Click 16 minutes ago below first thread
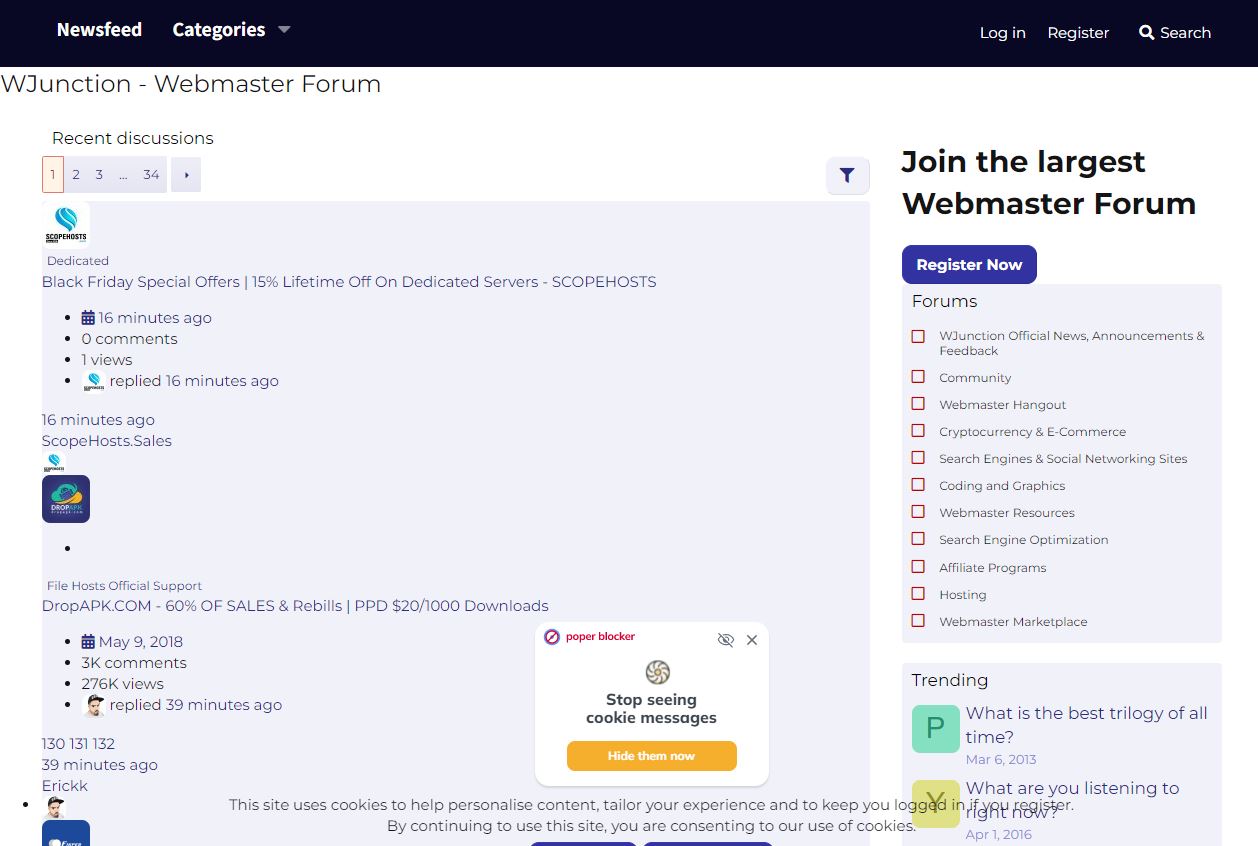The width and height of the screenshot is (1258, 846). pyautogui.click(x=98, y=420)
